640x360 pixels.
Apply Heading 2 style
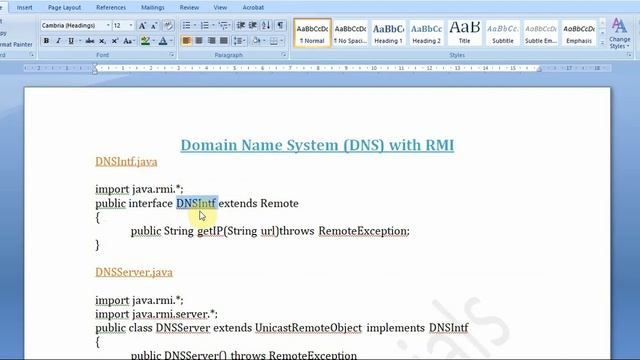(426, 33)
